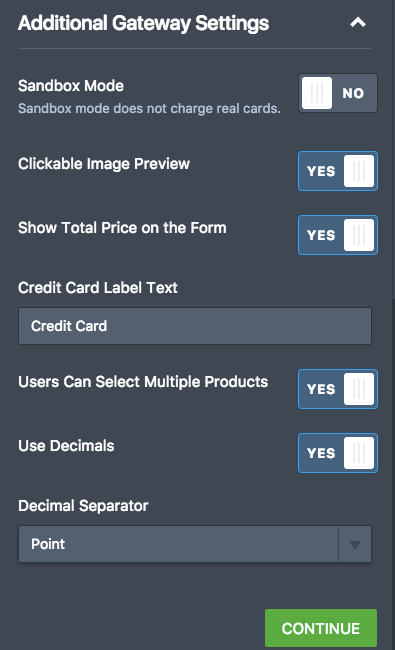The image size is (395, 650).
Task: Enable the Sandbox Mode switch
Action: pos(338,93)
